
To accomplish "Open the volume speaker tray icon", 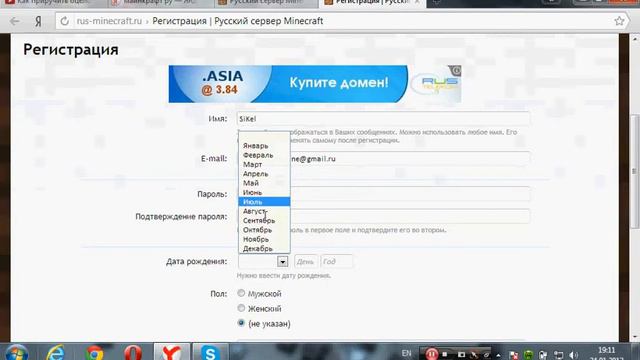I will coord(573,355).
